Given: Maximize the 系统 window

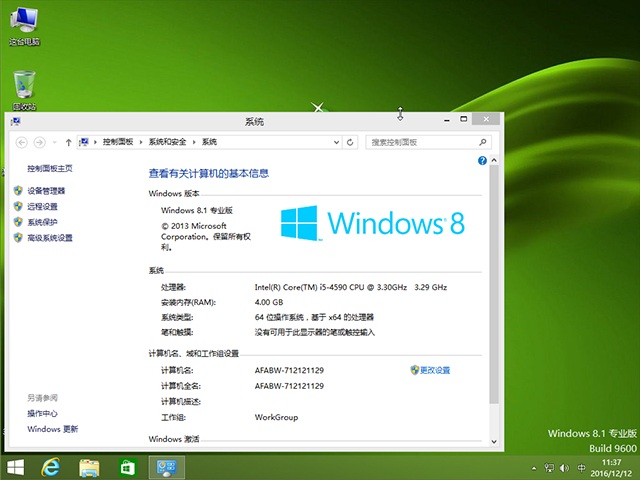Looking at the screenshot, I should 464,119.
